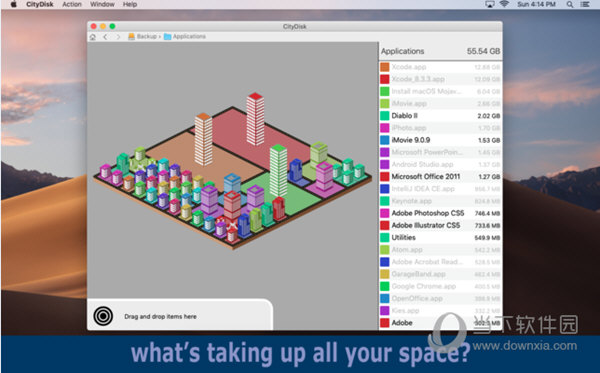Select Microsoft Office 2011 row

coord(440,176)
